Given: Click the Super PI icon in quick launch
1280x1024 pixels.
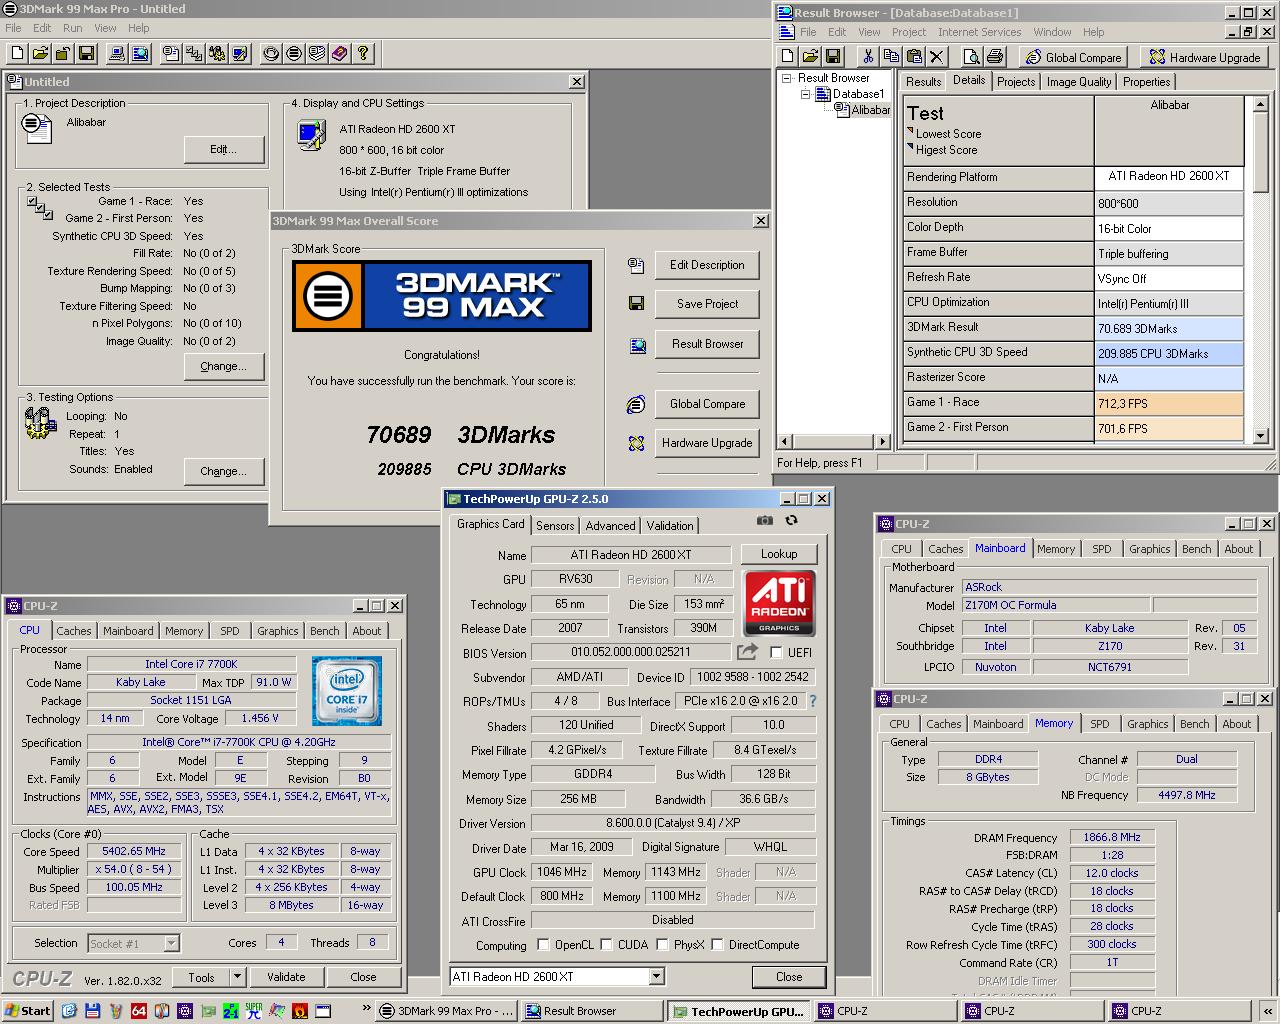Looking at the screenshot, I should pos(254,1011).
